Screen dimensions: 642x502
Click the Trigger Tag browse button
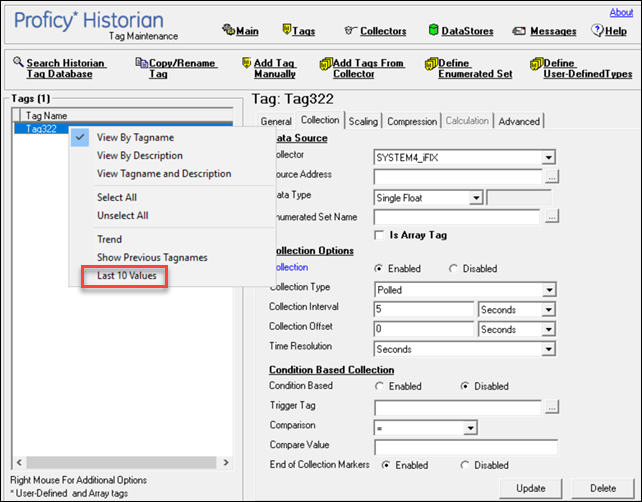[552, 407]
